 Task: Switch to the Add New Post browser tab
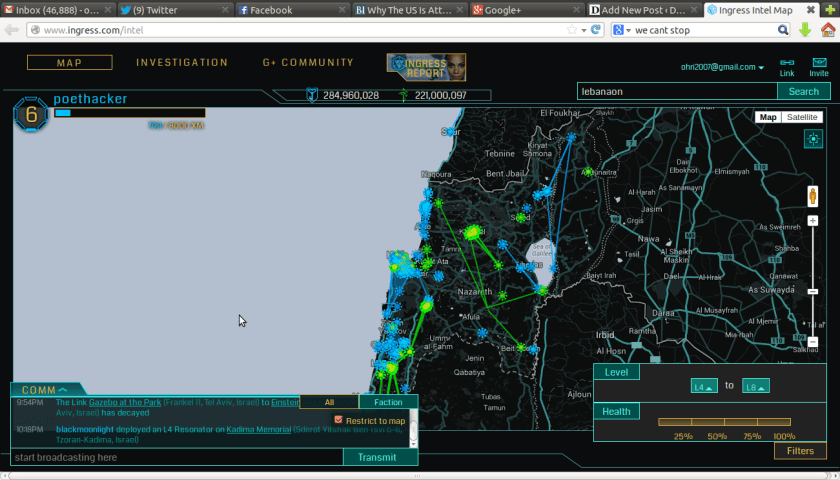click(643, 10)
